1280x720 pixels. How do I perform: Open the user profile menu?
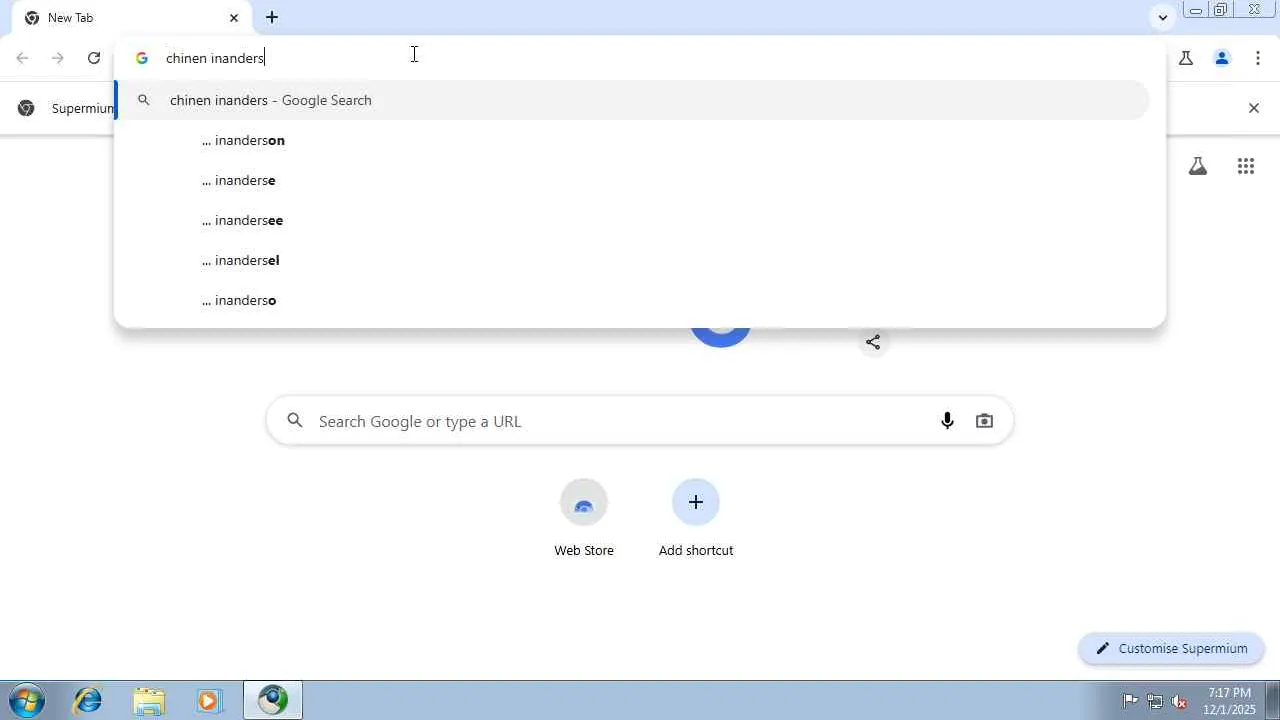1222,58
